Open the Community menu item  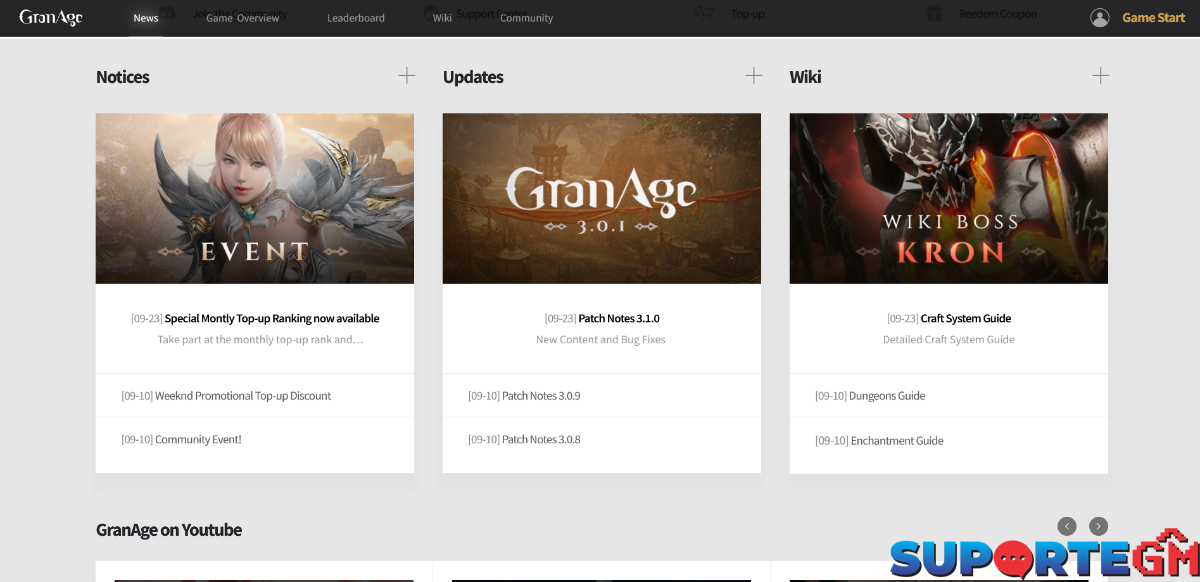[x=526, y=18]
